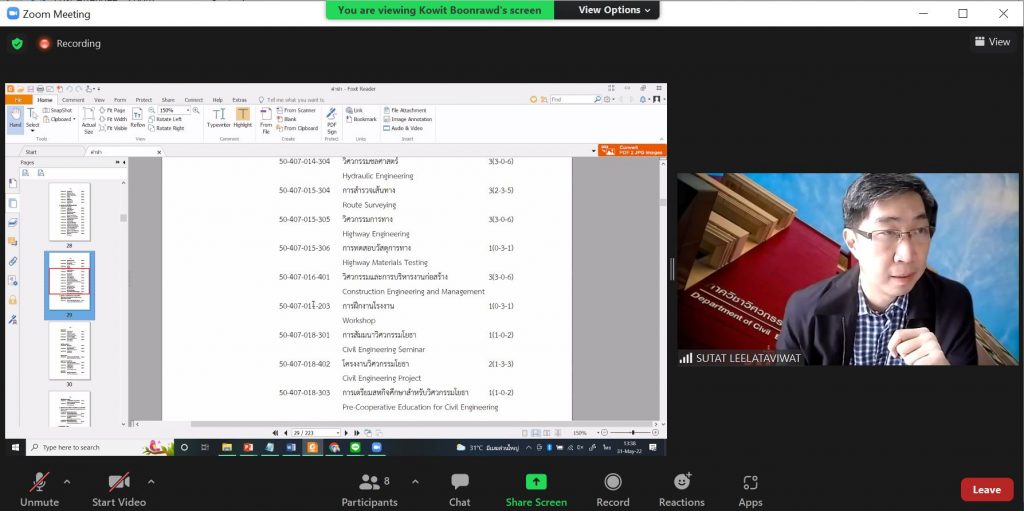This screenshot has width=1024, height=511.
Task: Open the View layout menu
Action: click(992, 42)
